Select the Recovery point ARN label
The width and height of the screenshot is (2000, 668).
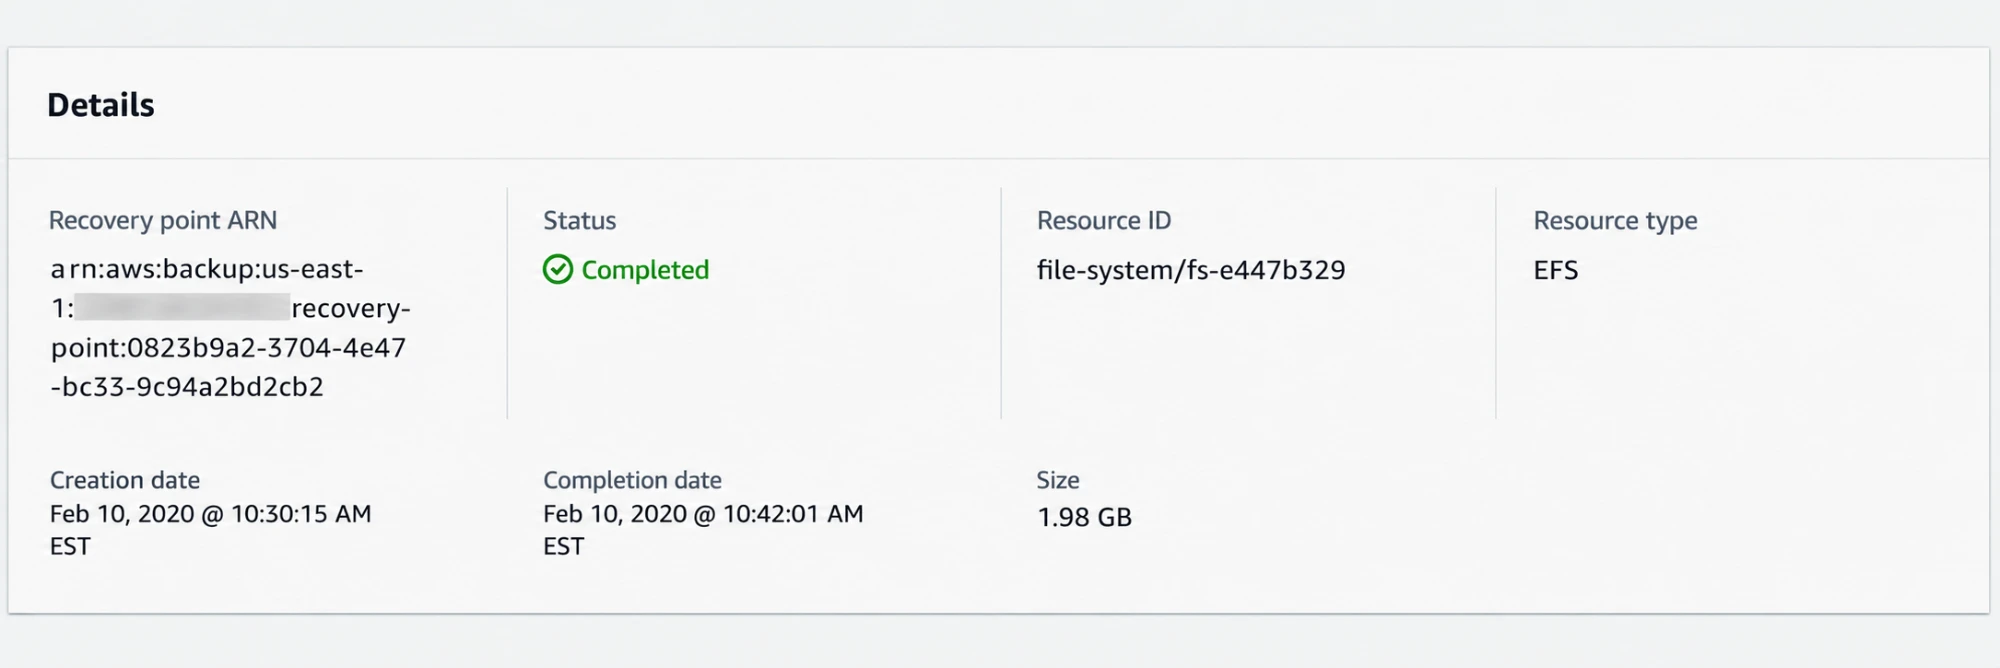click(163, 220)
